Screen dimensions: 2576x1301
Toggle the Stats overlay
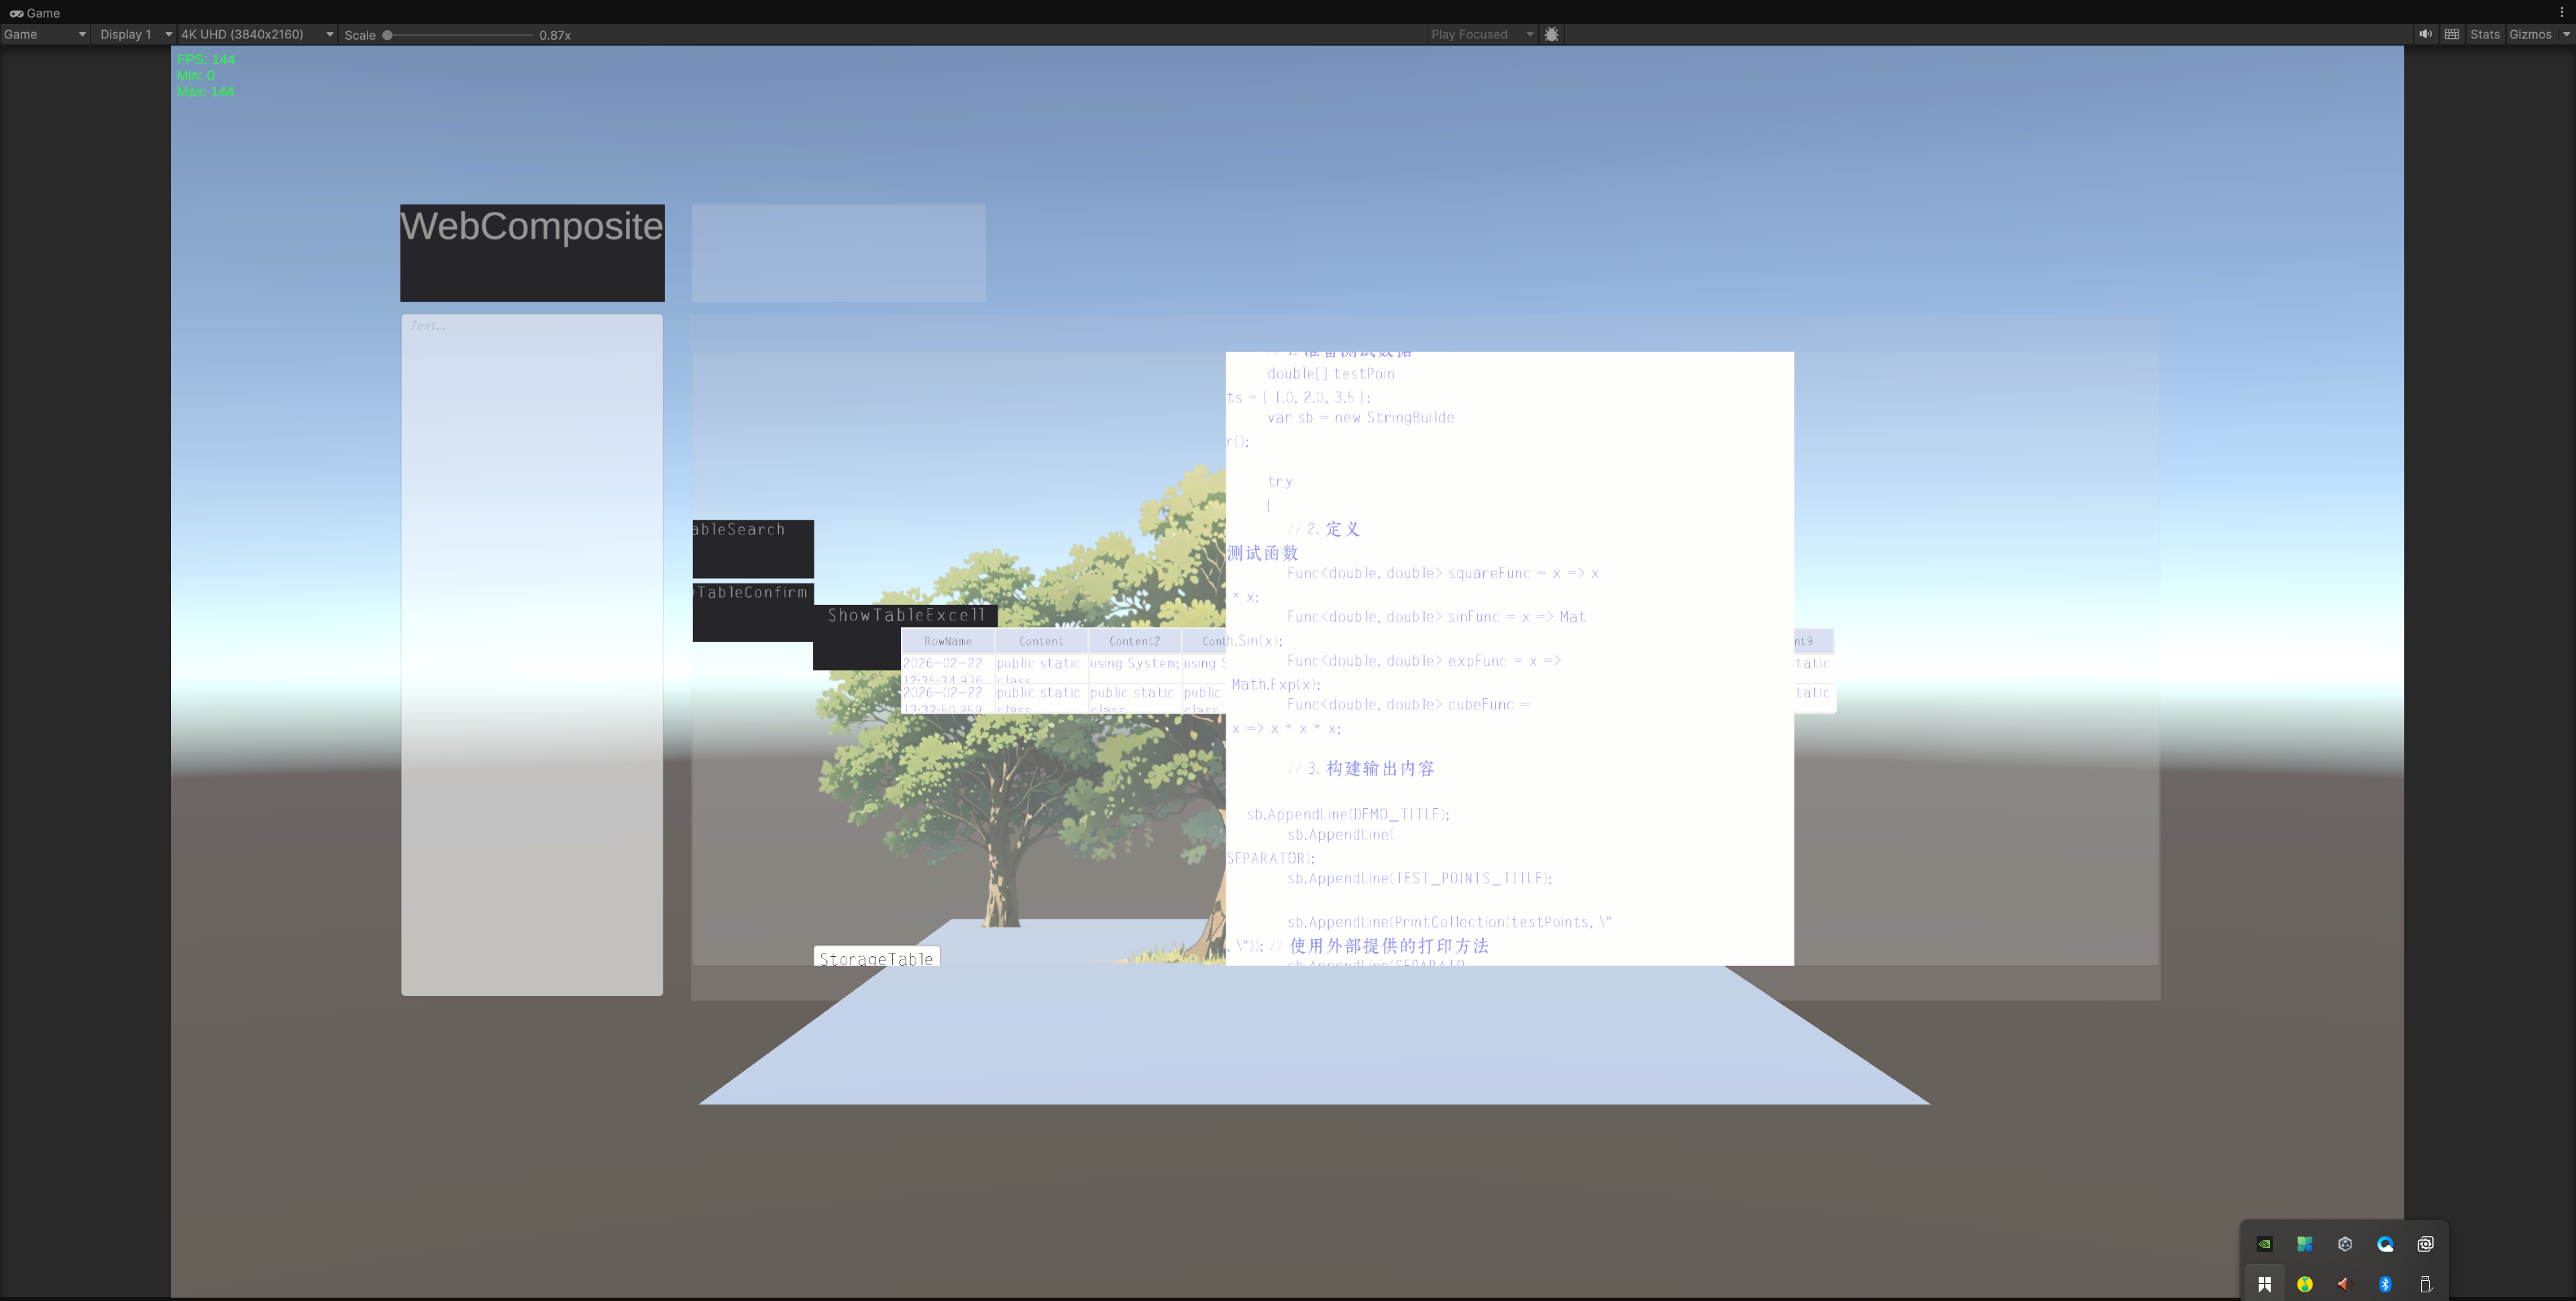[x=2484, y=34]
